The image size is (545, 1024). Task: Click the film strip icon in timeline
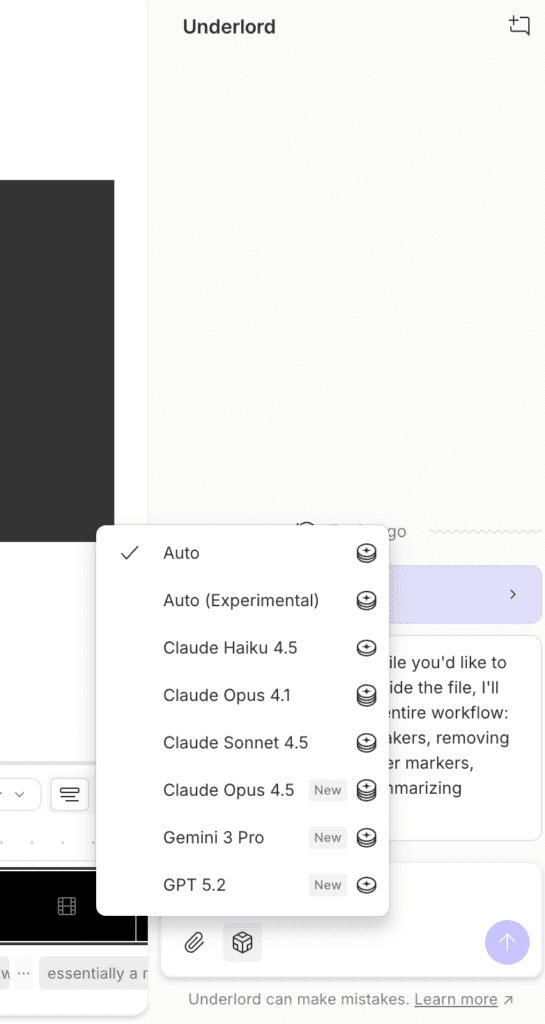tap(67, 906)
